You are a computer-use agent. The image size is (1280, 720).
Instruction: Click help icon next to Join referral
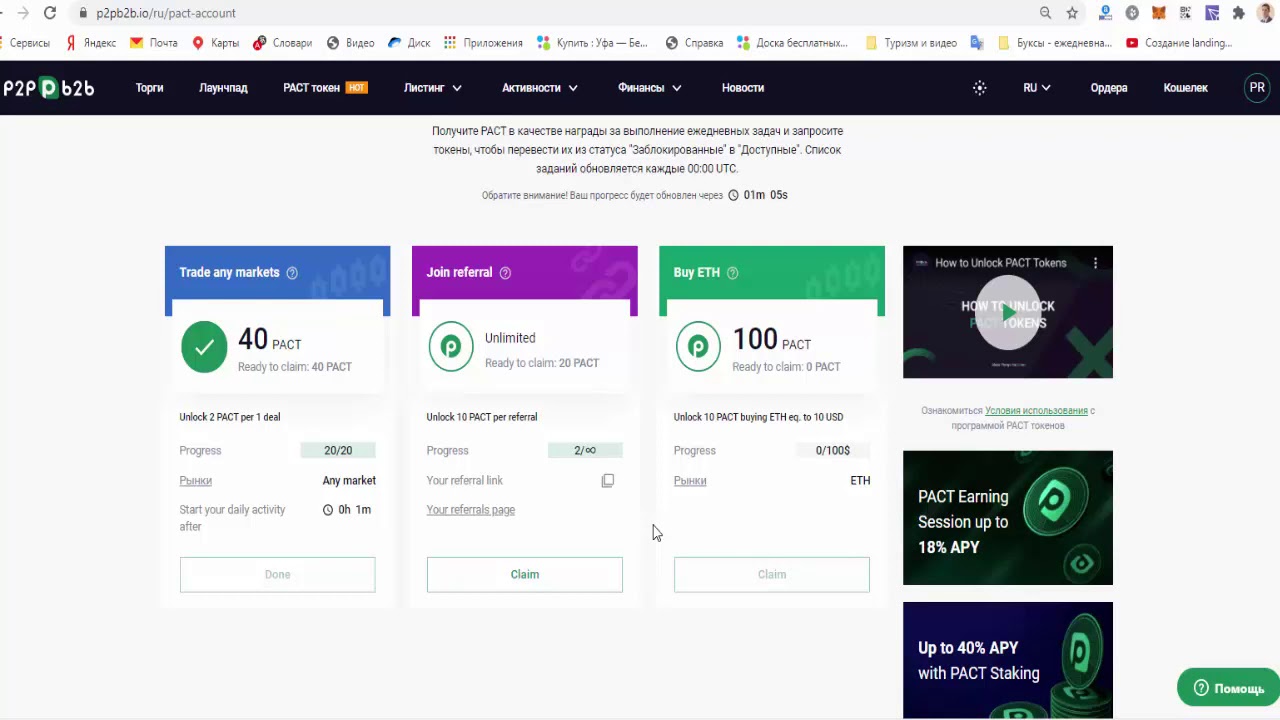(x=505, y=273)
